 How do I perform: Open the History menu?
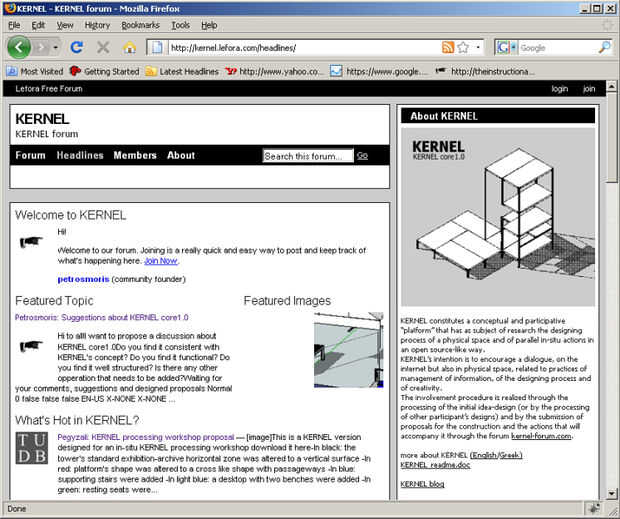(x=97, y=25)
